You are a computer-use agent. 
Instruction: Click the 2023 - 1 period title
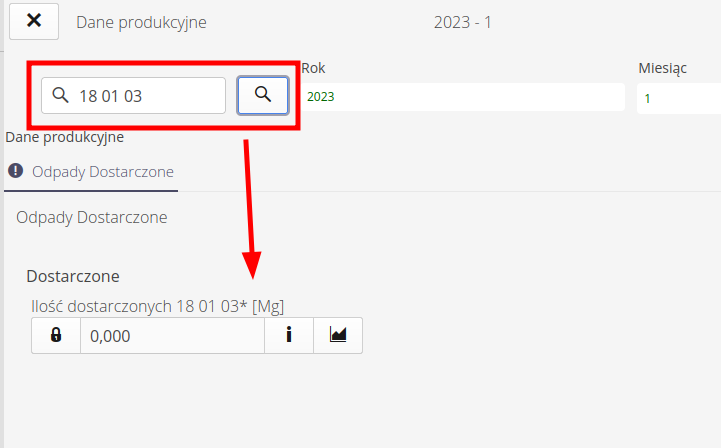click(463, 22)
